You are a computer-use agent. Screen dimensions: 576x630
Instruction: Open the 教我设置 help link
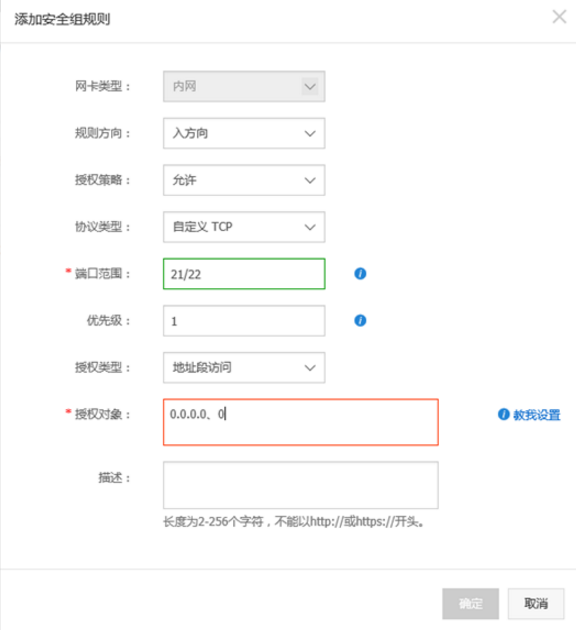(x=536, y=415)
